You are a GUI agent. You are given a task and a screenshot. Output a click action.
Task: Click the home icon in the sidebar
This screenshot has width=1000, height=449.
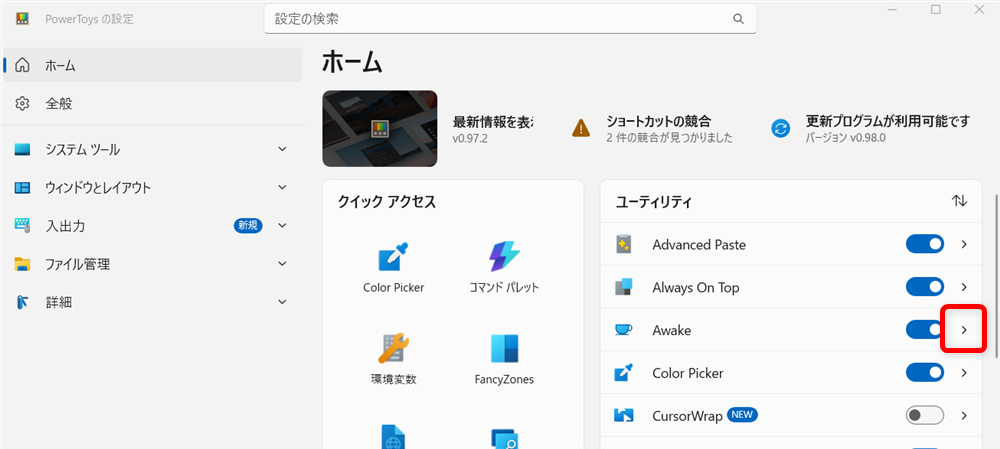(x=22, y=65)
